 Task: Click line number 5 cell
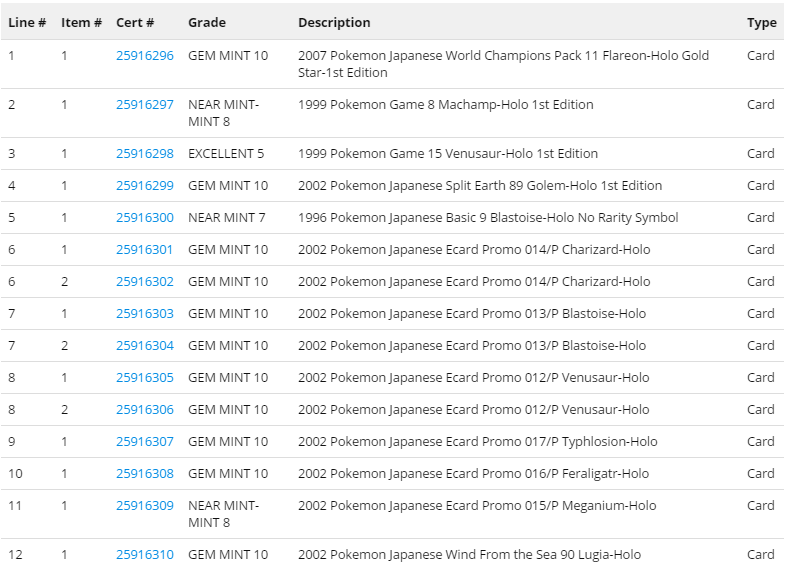pyautogui.click(x=12, y=218)
